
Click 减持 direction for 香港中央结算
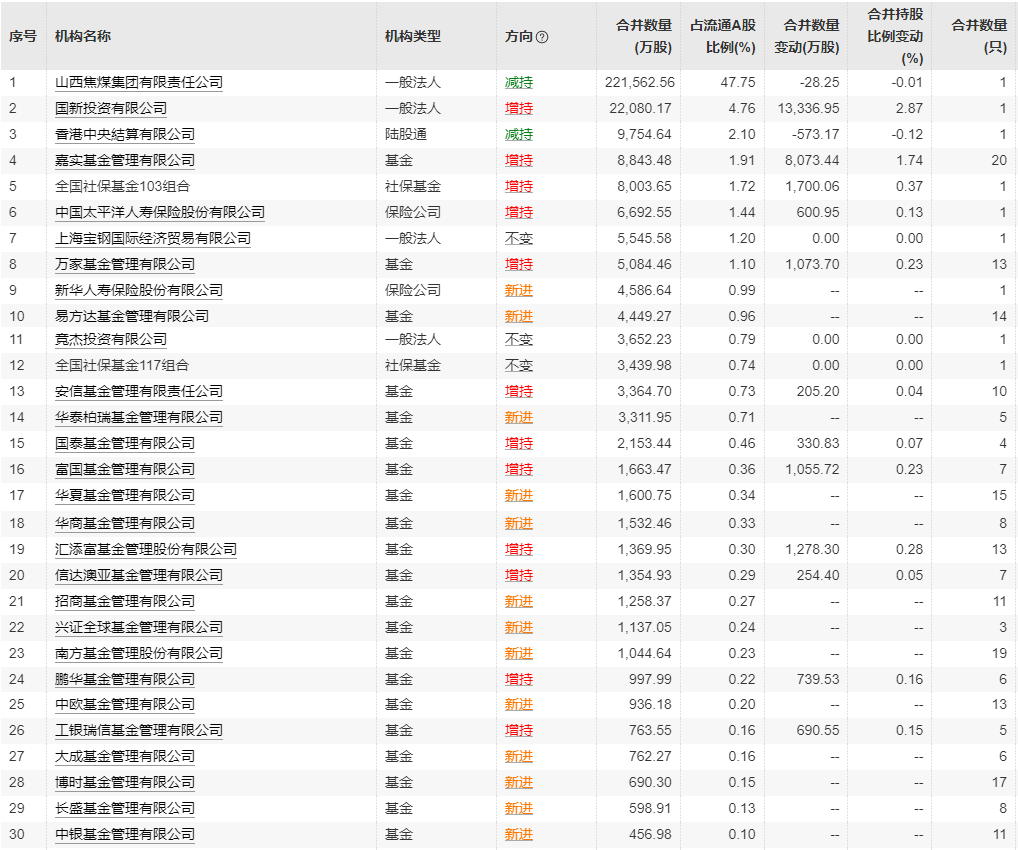[519, 134]
